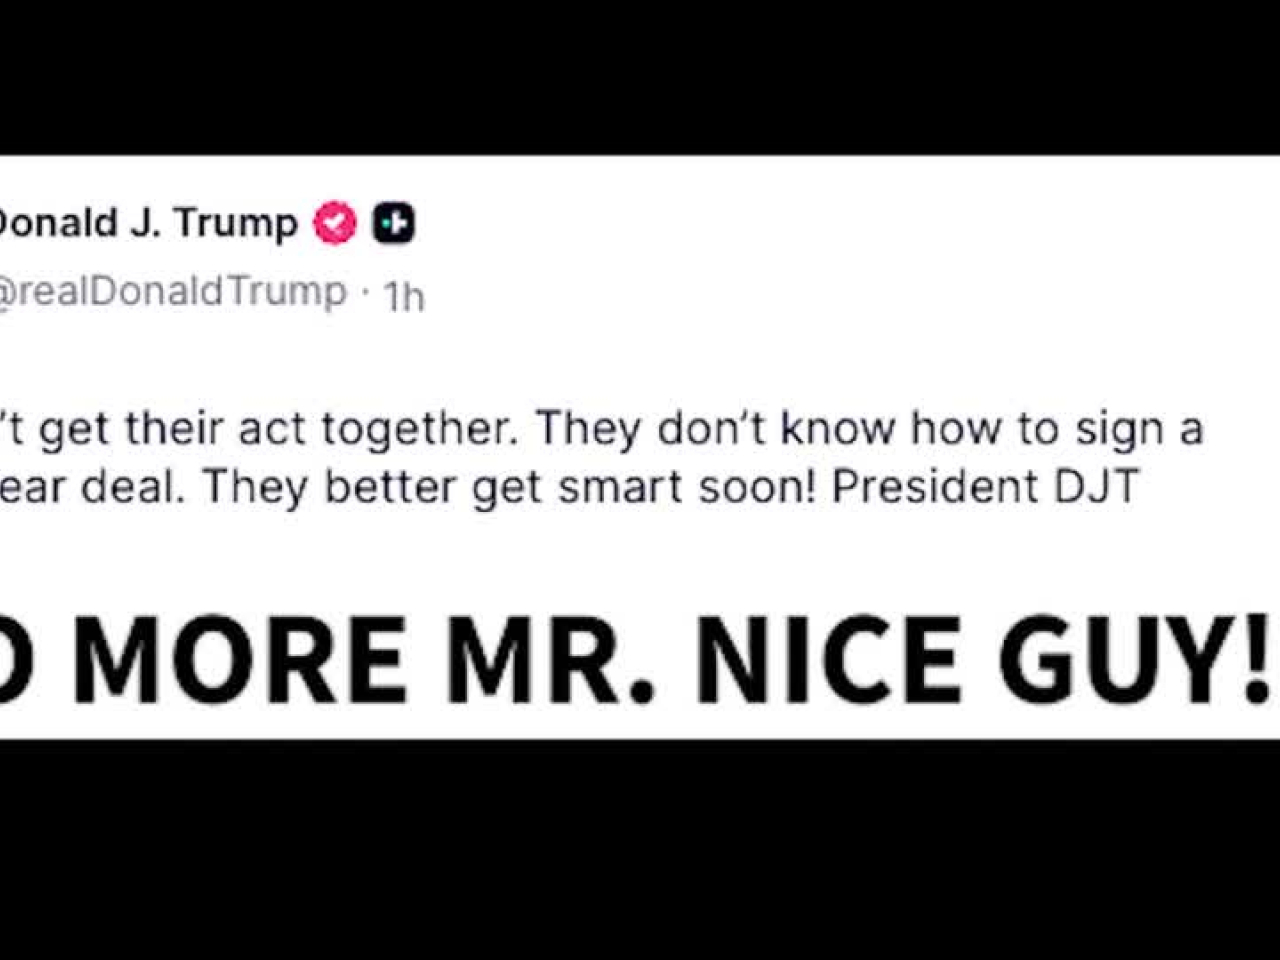This screenshot has width=1280, height=960.
Task: Click 'GUY!' in the bold headline
Action: 1134,659
